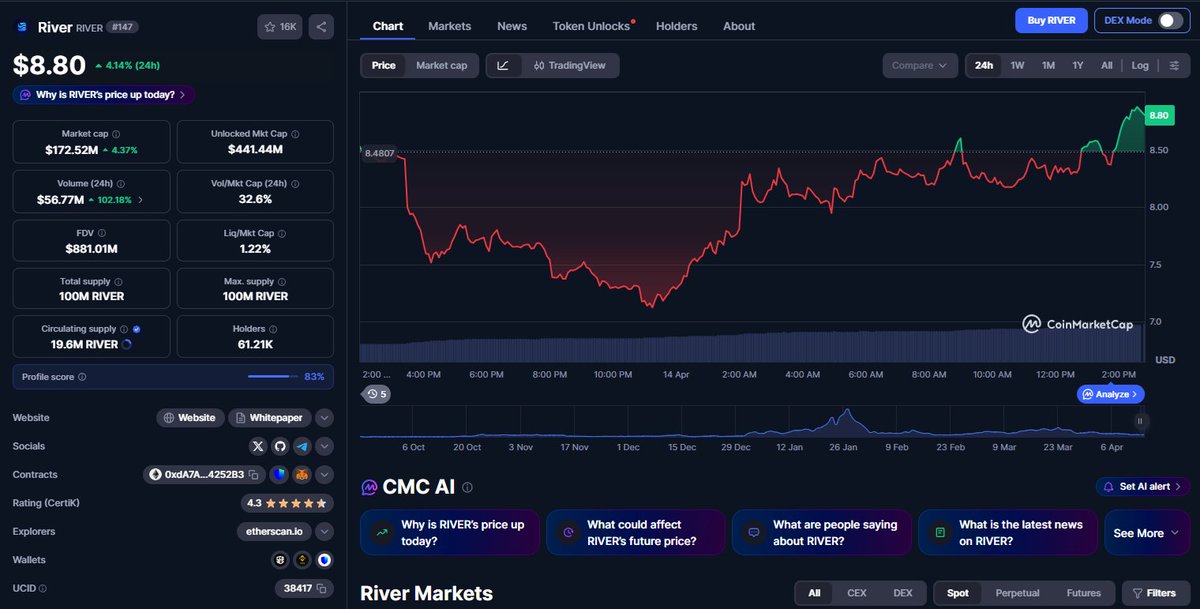Open the Compare dropdown
1200x609 pixels.
[919, 65]
